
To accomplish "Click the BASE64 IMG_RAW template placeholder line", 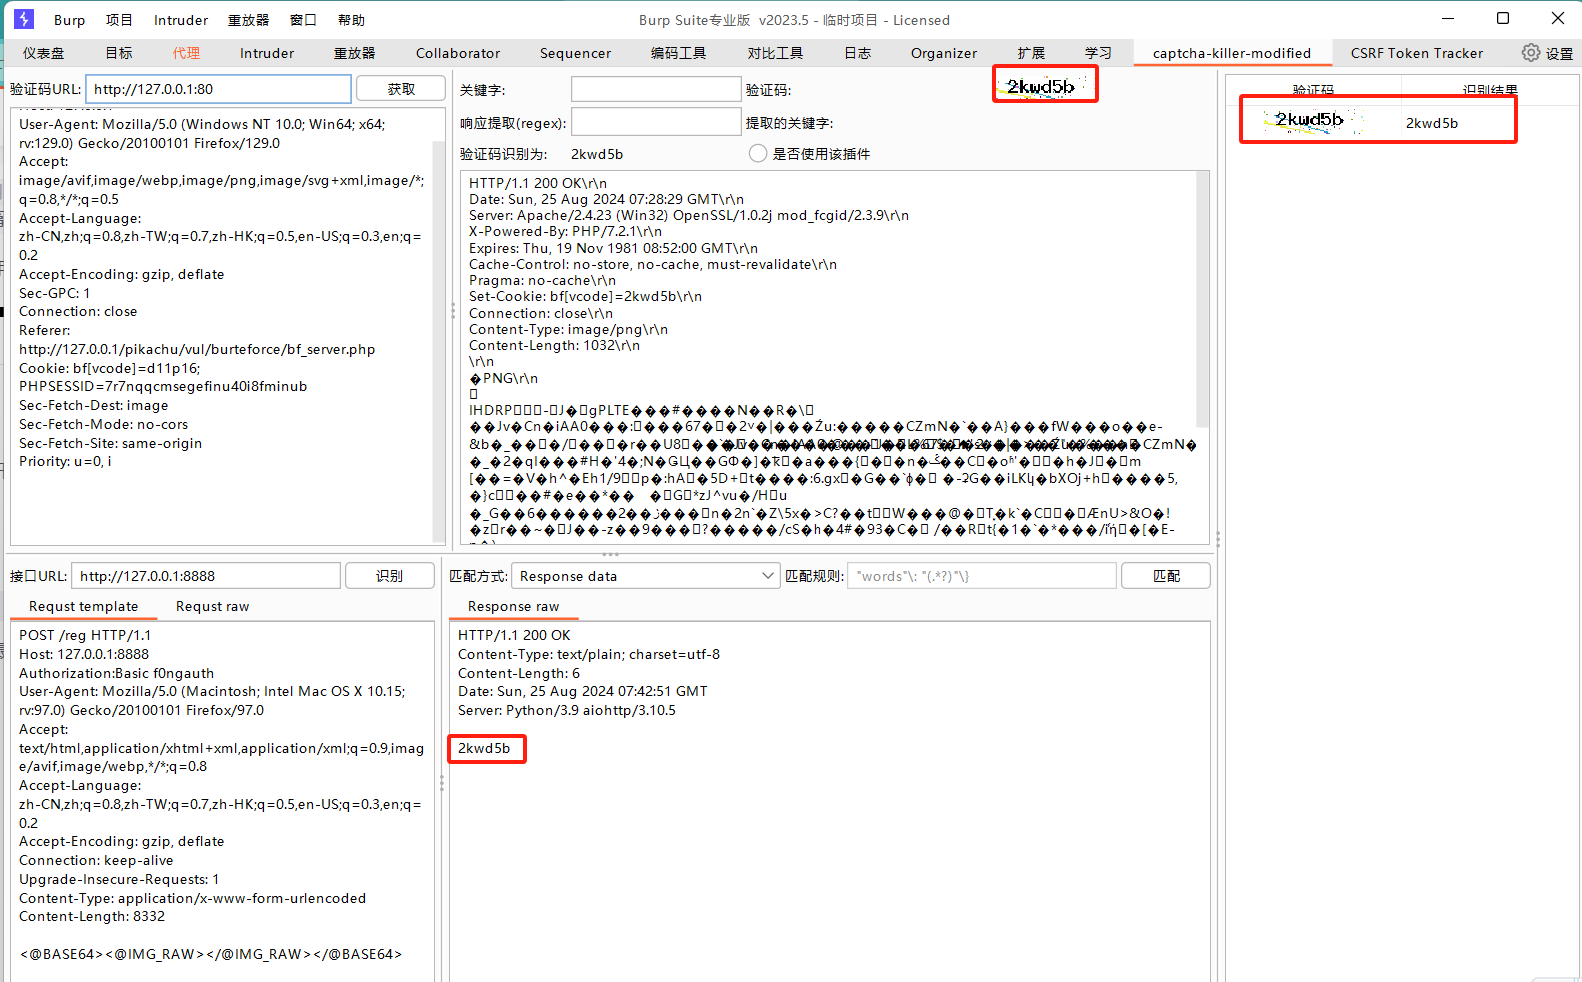I will click(x=211, y=954).
